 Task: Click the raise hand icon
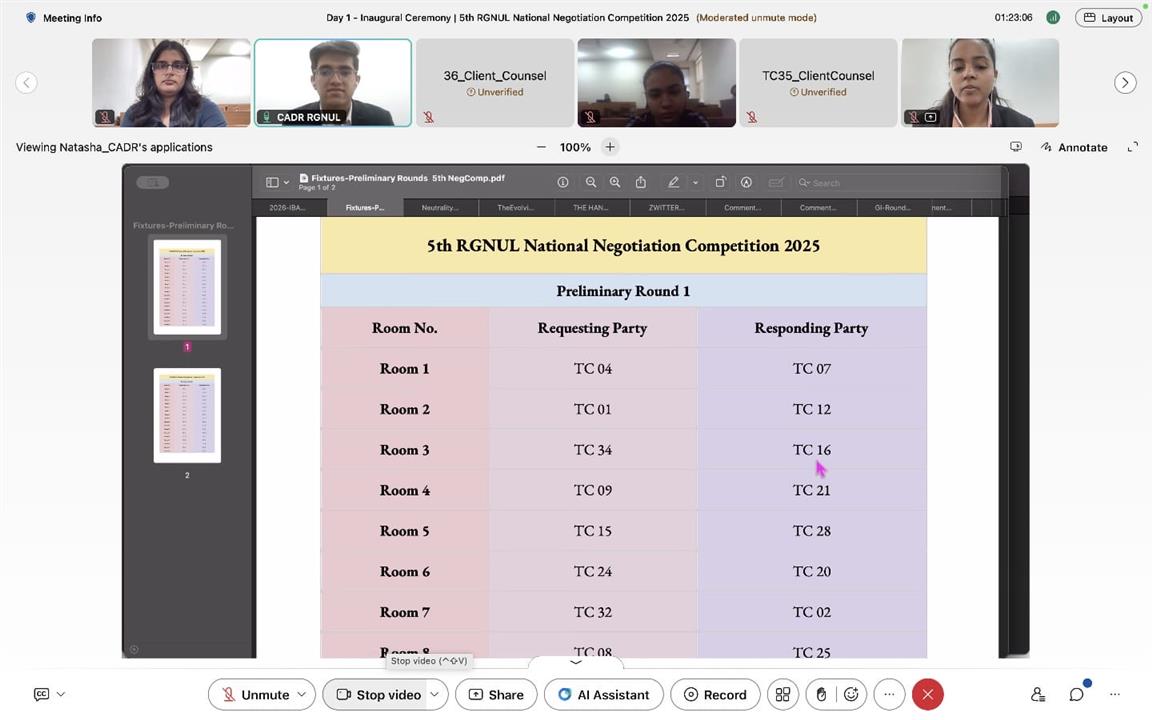821,694
